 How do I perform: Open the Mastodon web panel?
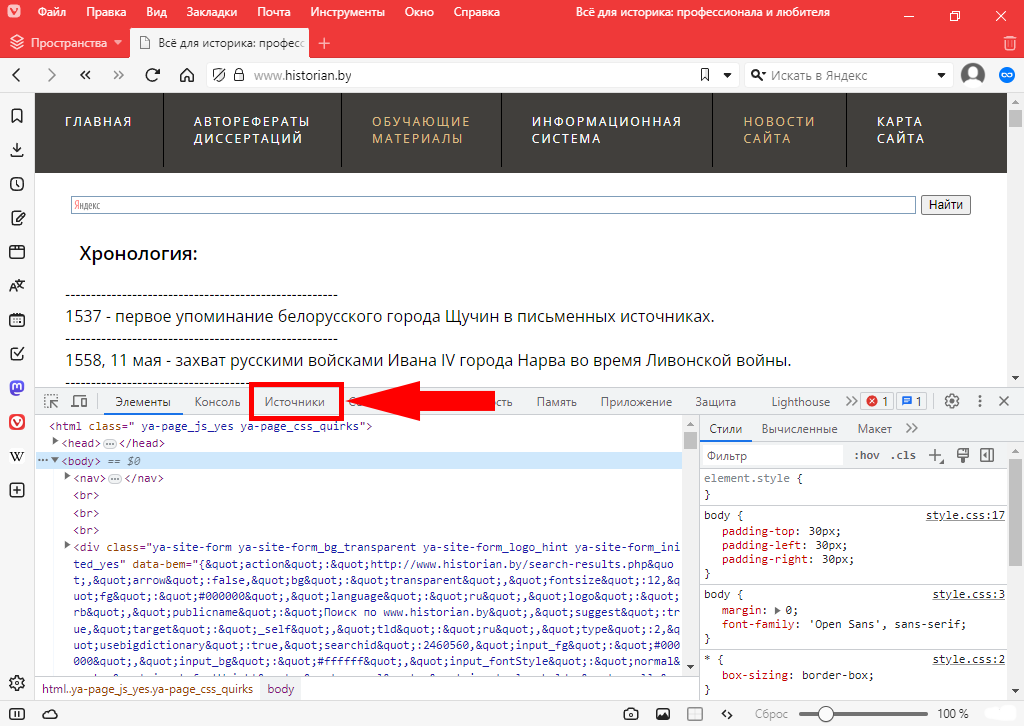pyautogui.click(x=17, y=387)
